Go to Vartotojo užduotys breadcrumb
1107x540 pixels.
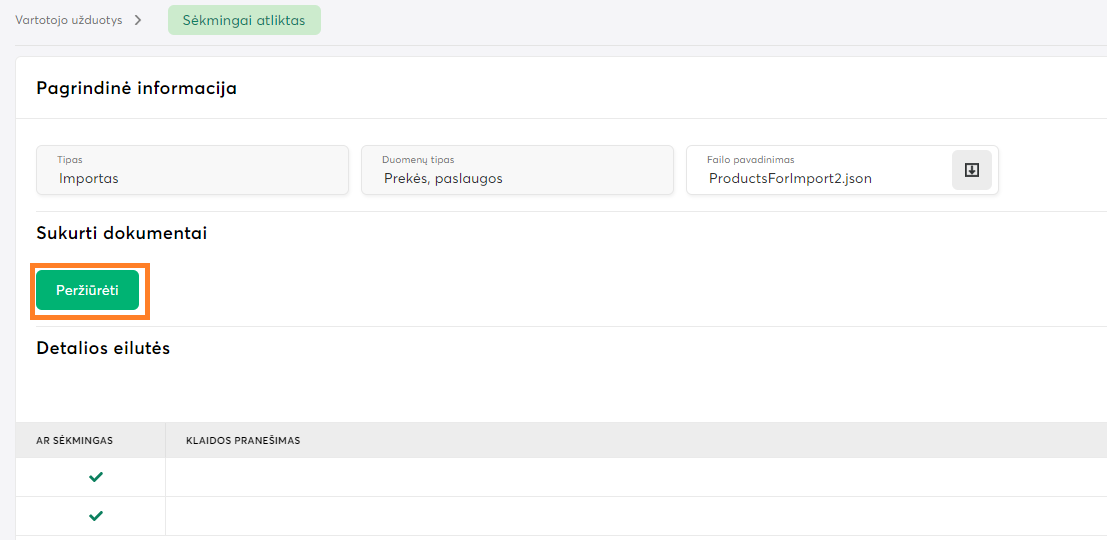(x=69, y=20)
